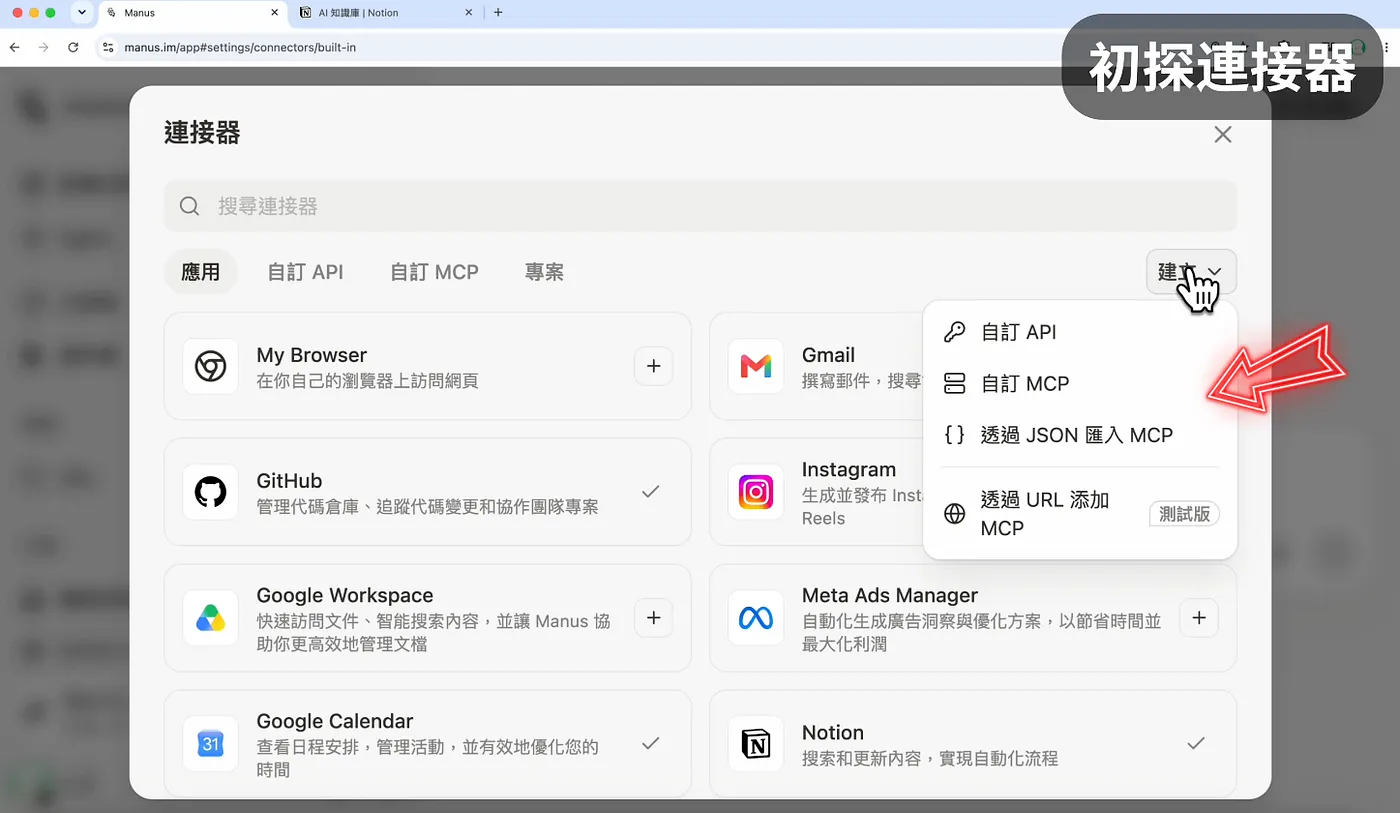This screenshot has height=813, width=1400.
Task: Switch to the AI 知識庫 Notion browser tab
Action: (385, 13)
